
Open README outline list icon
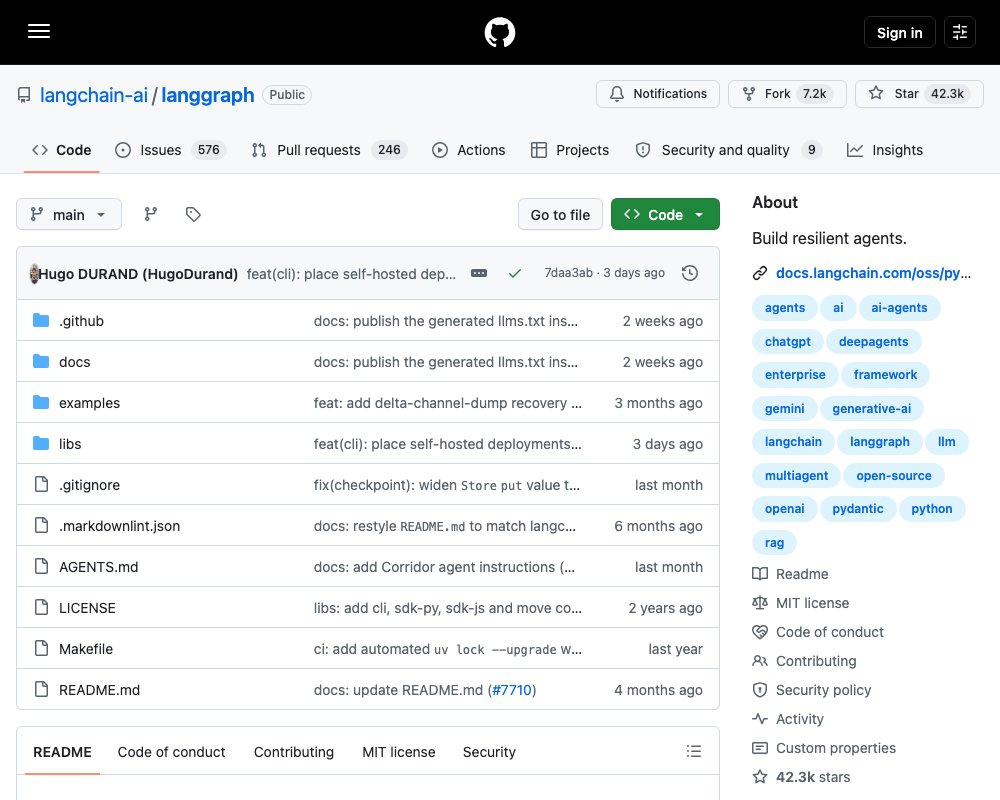click(694, 751)
